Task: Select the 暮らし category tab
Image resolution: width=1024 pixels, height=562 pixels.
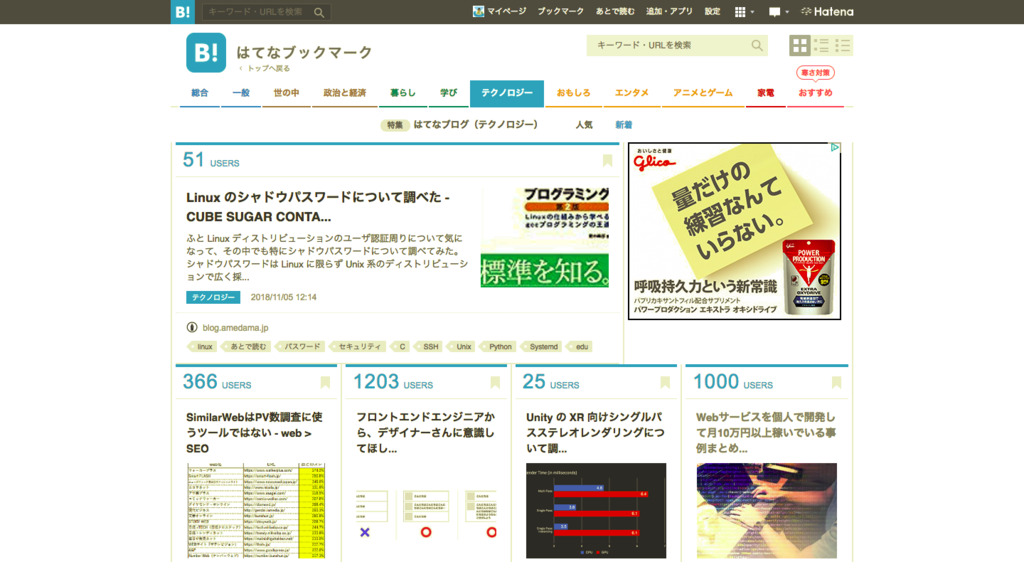Action: click(x=403, y=93)
